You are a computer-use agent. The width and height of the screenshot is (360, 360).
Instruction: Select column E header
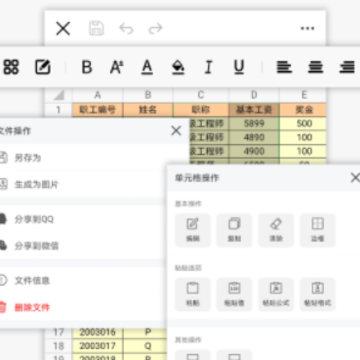(x=303, y=95)
